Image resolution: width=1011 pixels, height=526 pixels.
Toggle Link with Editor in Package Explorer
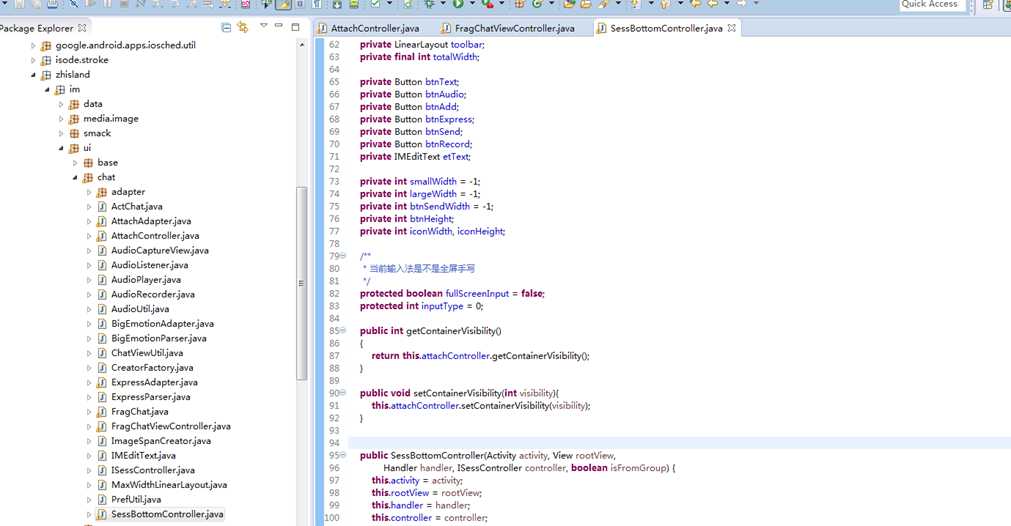click(243, 27)
